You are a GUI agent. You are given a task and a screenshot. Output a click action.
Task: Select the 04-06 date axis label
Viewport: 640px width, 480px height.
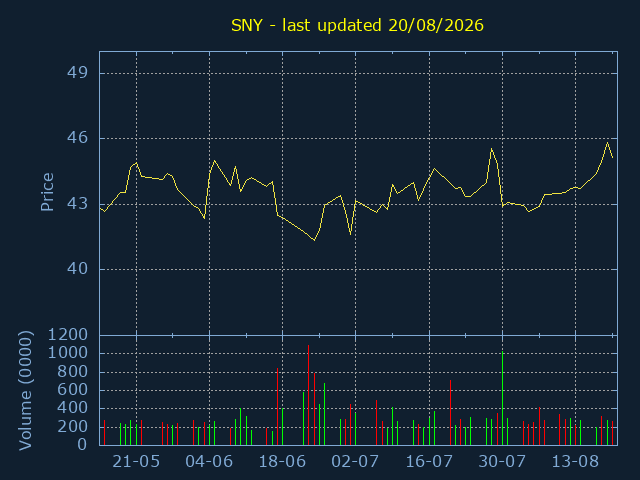click(x=209, y=462)
